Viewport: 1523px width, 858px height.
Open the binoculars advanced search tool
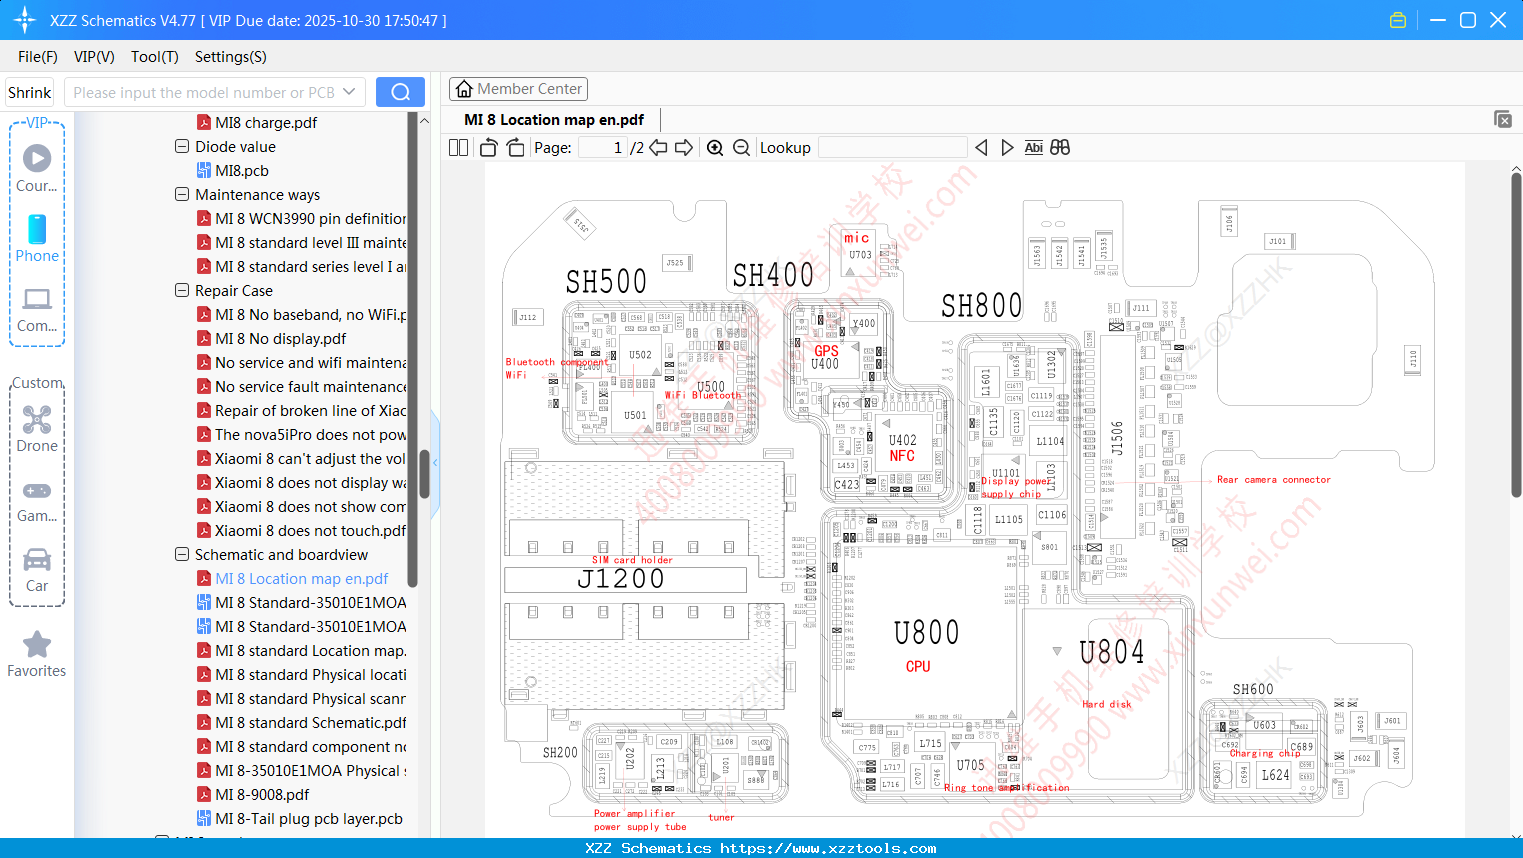1060,147
